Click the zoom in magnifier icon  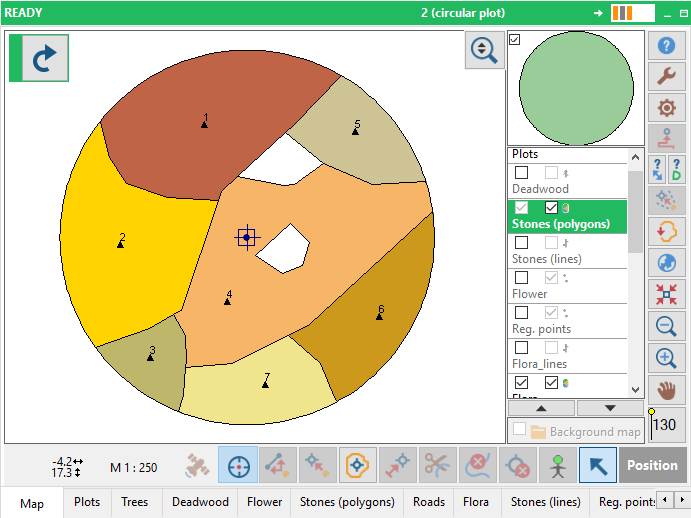point(666,357)
